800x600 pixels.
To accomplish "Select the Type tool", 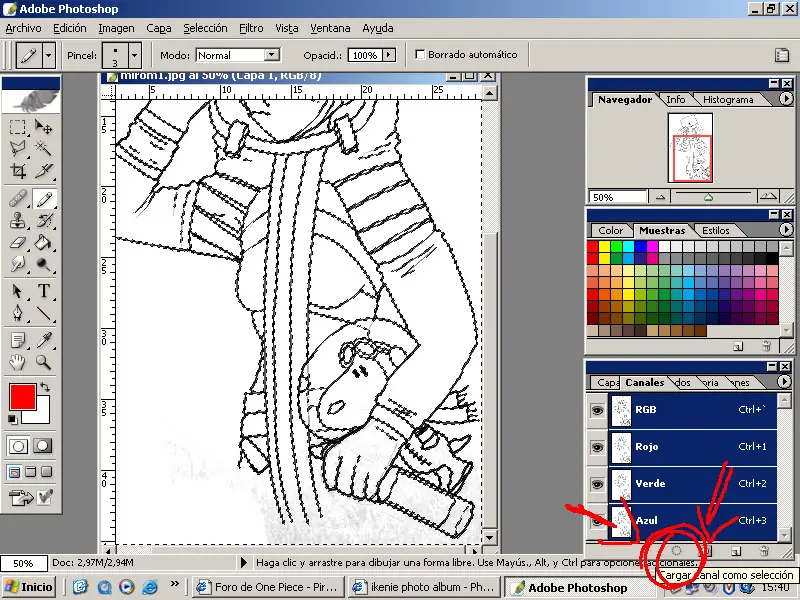I will [43, 291].
